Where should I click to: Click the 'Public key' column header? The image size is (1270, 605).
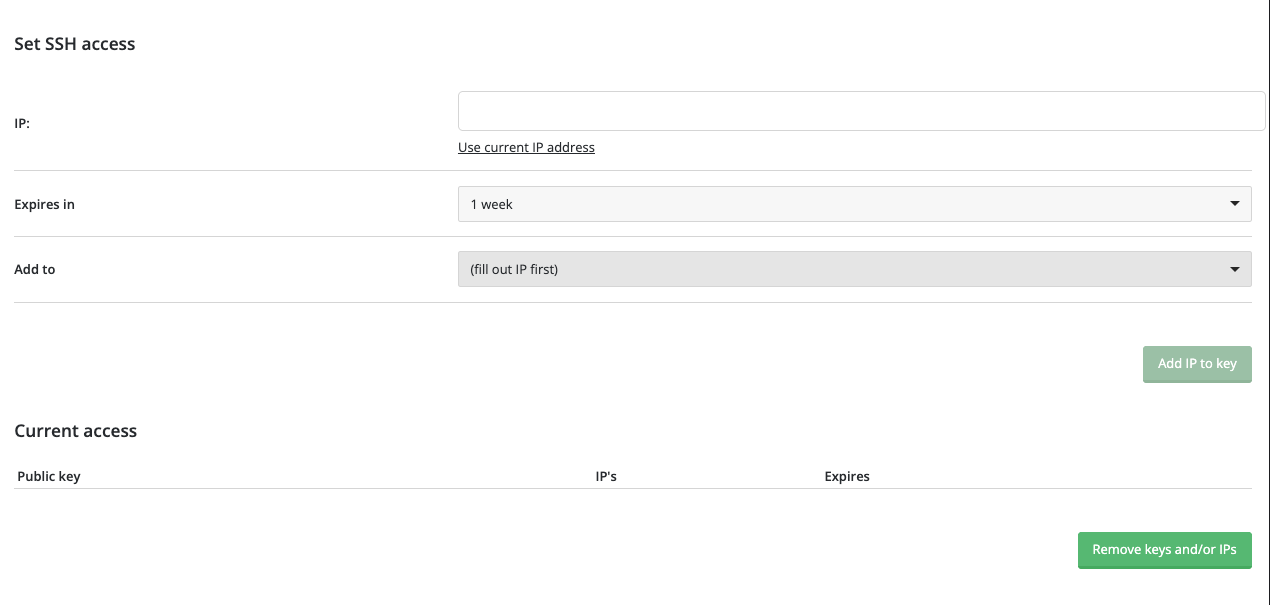49,476
